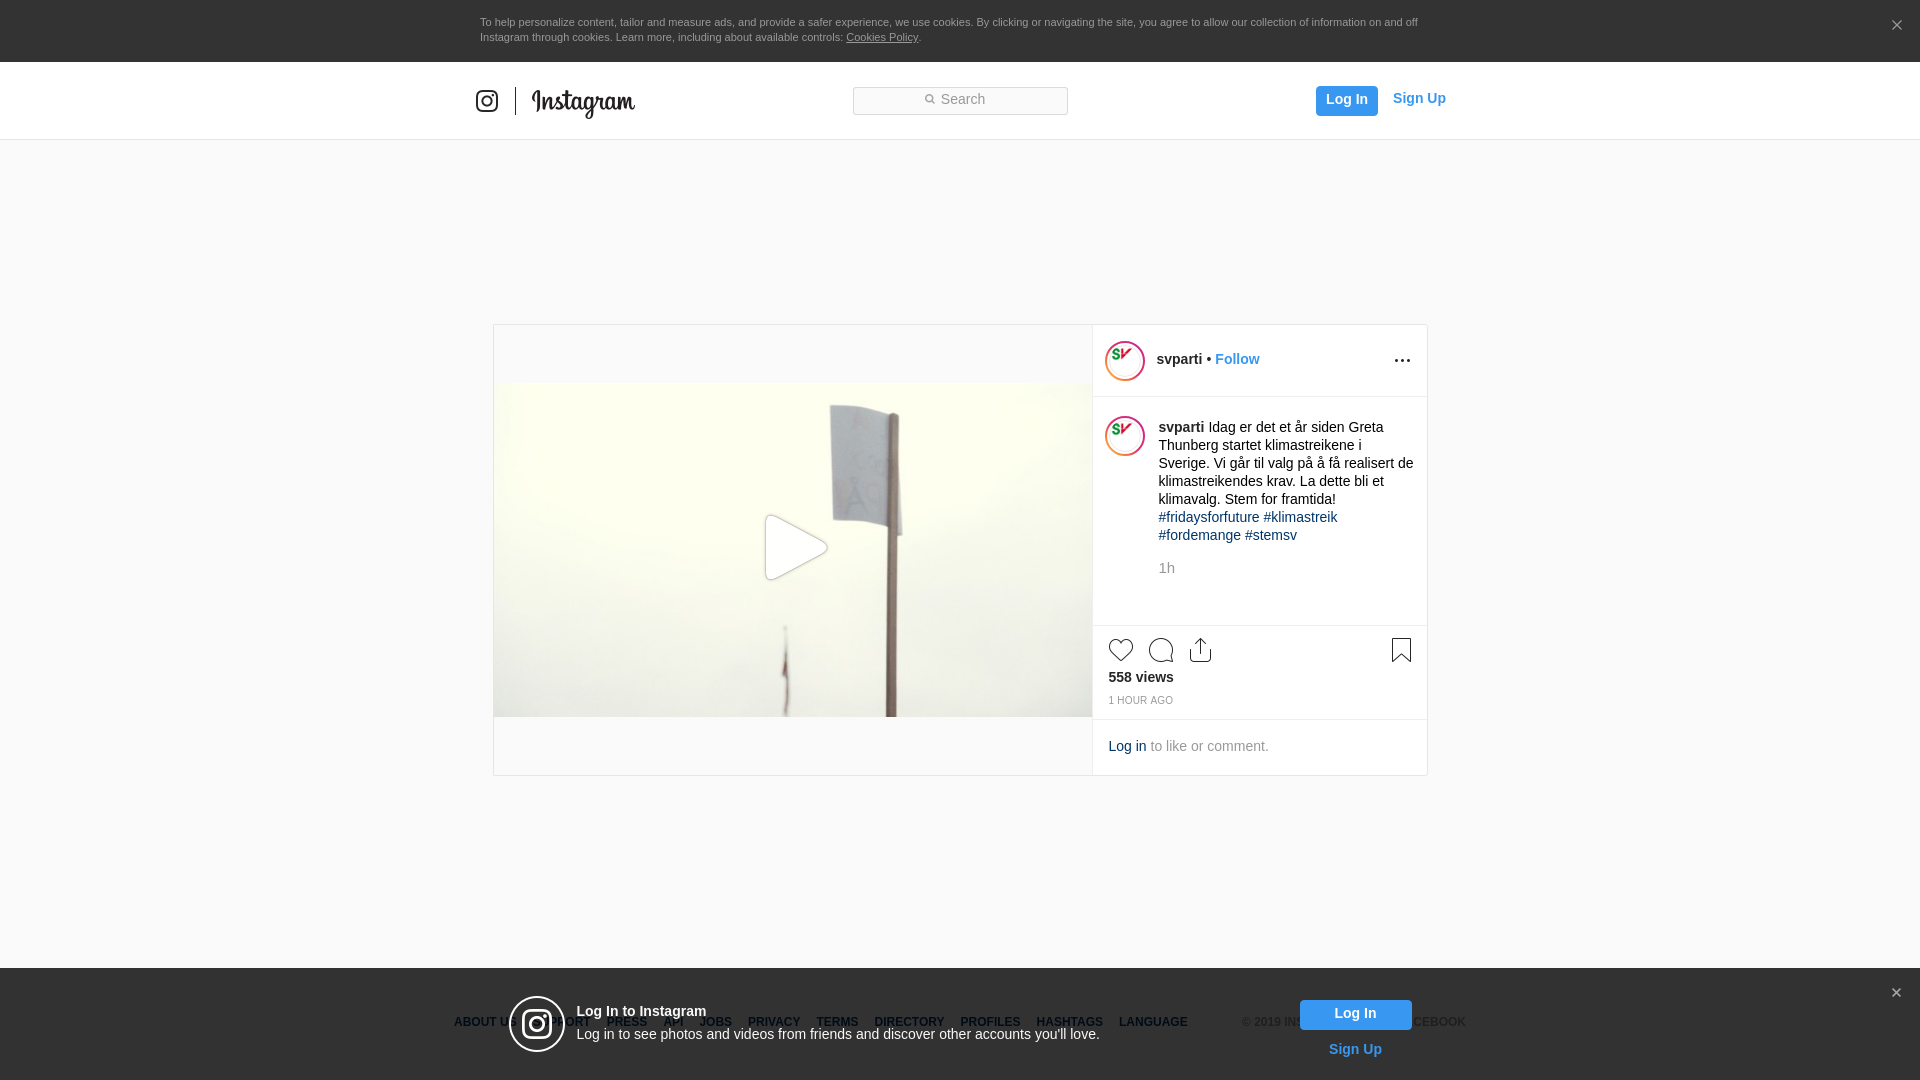Click the Search input field
Viewport: 1920px width, 1080px height.
[960, 100]
